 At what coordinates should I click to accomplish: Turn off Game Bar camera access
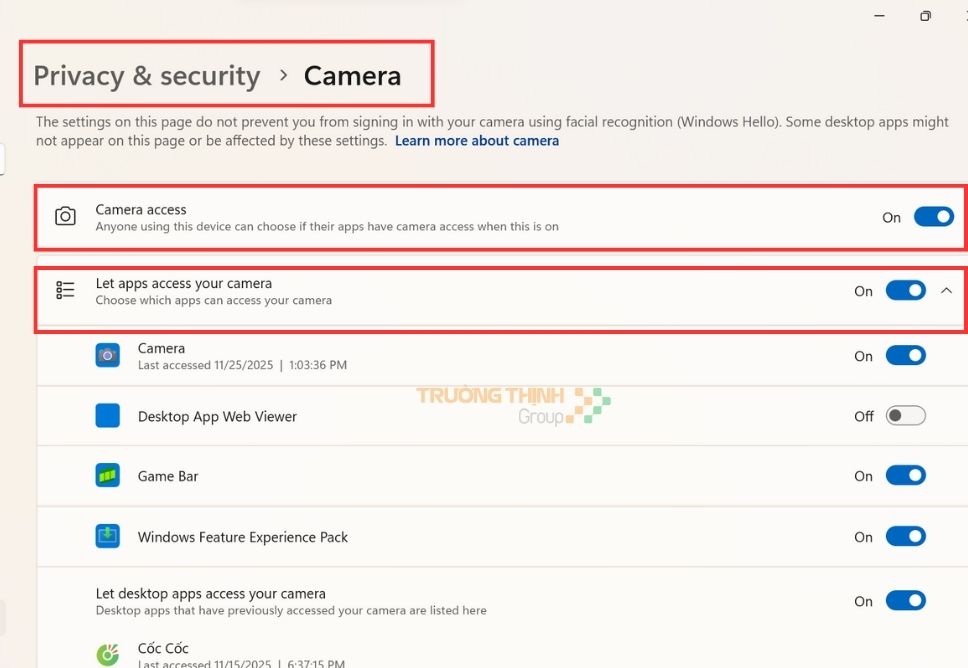pyautogui.click(x=905, y=476)
